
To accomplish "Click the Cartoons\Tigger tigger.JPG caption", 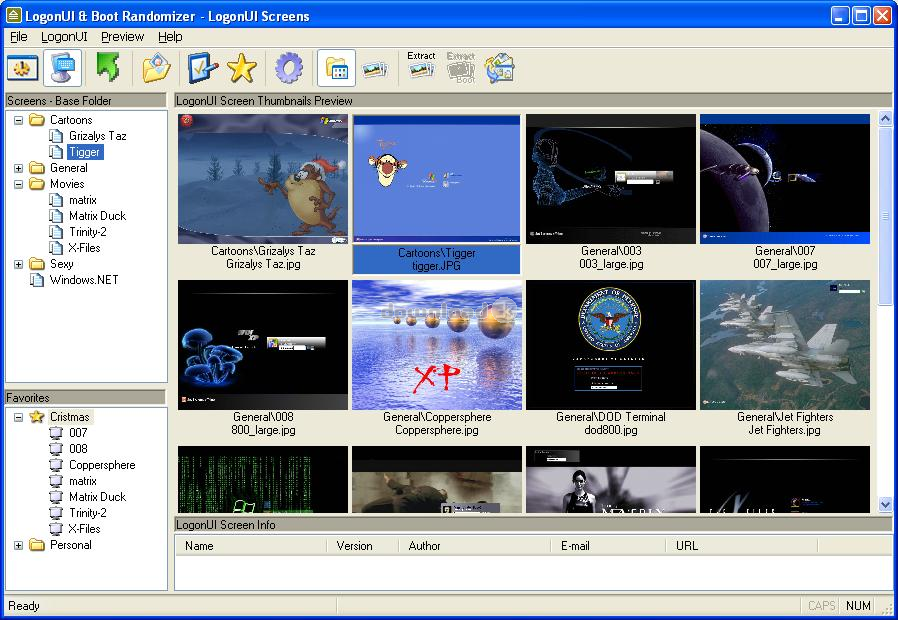I will pos(436,259).
